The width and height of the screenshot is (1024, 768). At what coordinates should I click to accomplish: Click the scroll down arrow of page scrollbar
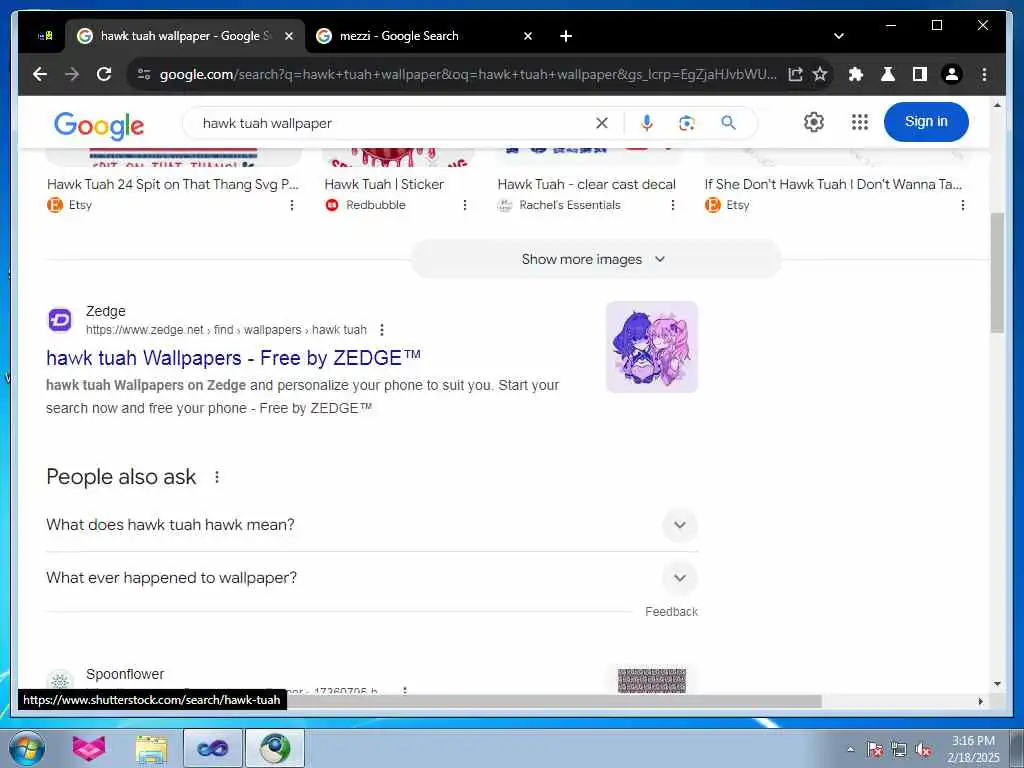[x=997, y=684]
